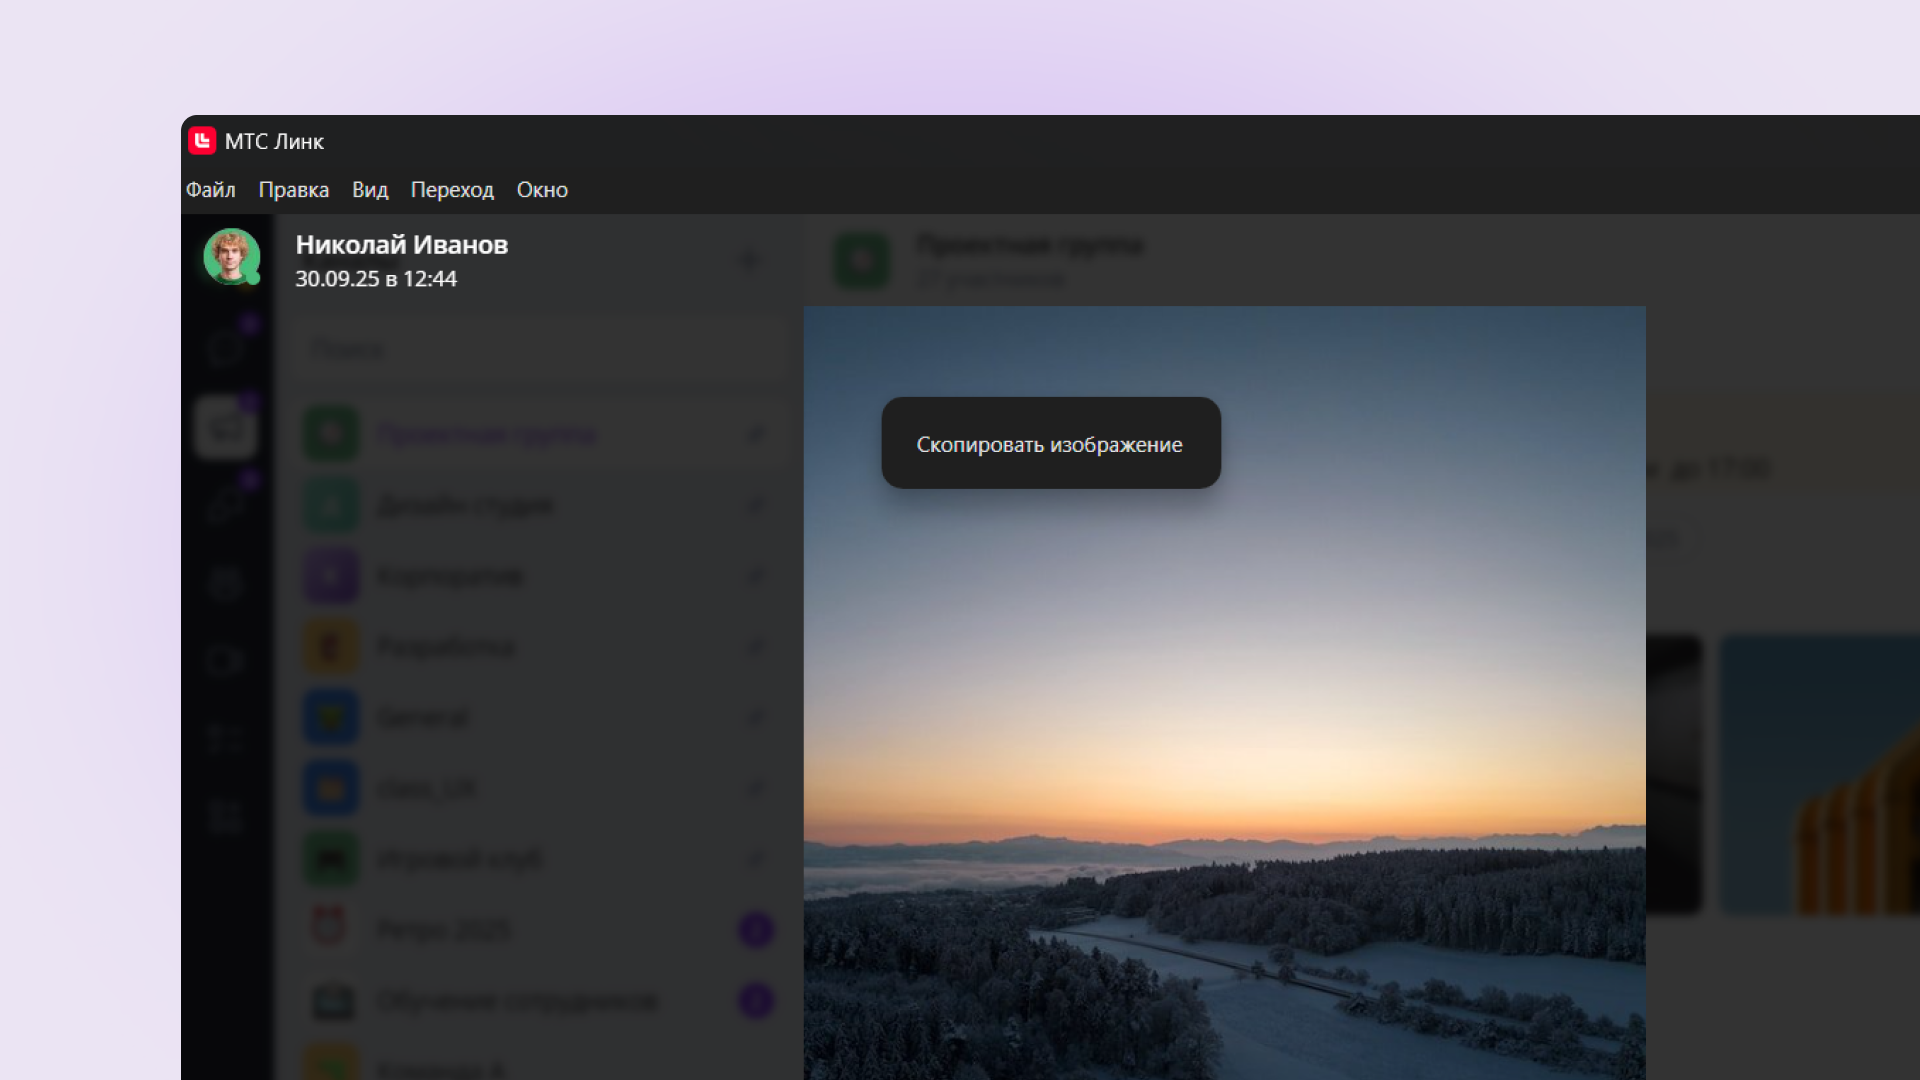Open the yellow building thumbnail on the right

[1818, 775]
